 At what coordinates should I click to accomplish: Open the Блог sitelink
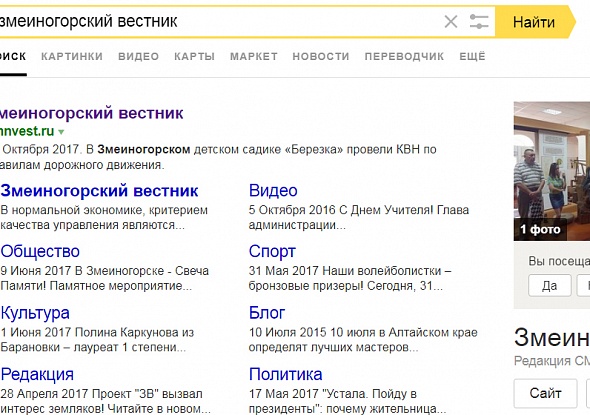[x=267, y=313]
